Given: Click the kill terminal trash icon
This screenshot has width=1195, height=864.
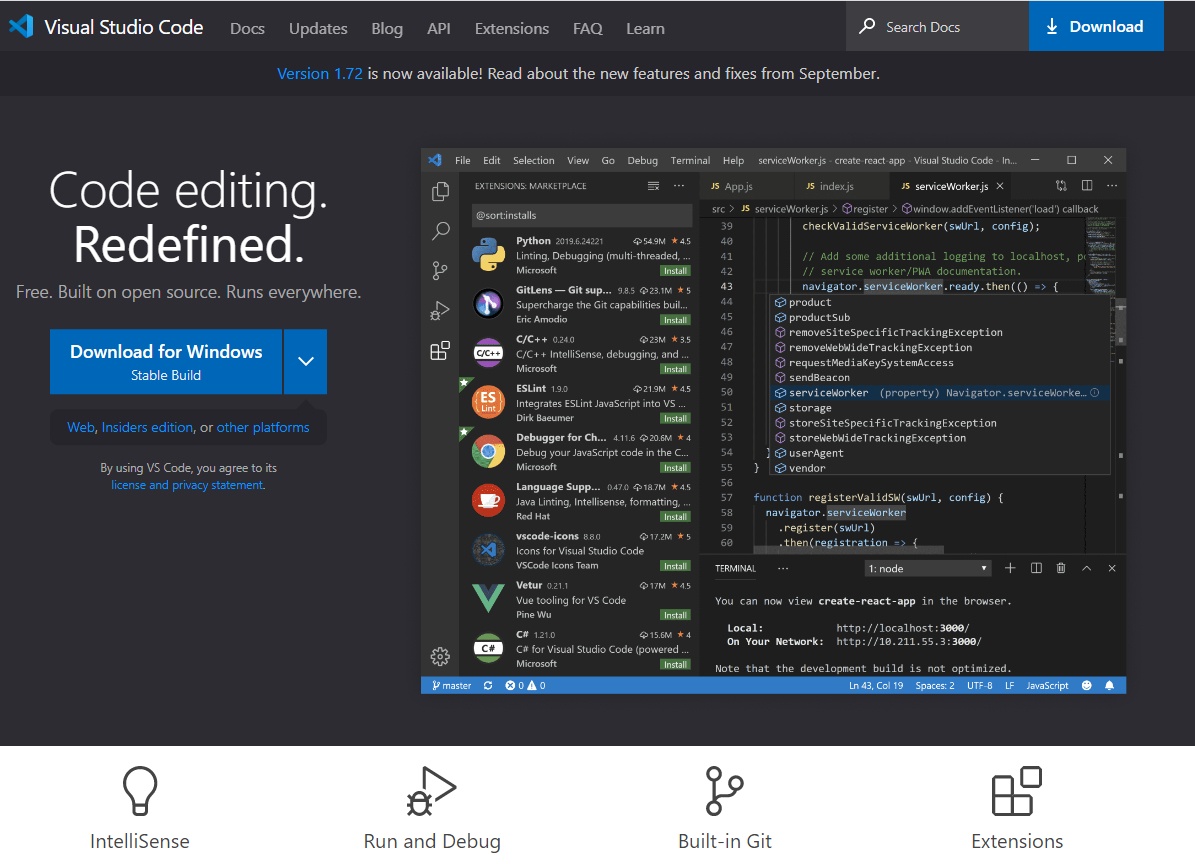Looking at the screenshot, I should [1061, 568].
